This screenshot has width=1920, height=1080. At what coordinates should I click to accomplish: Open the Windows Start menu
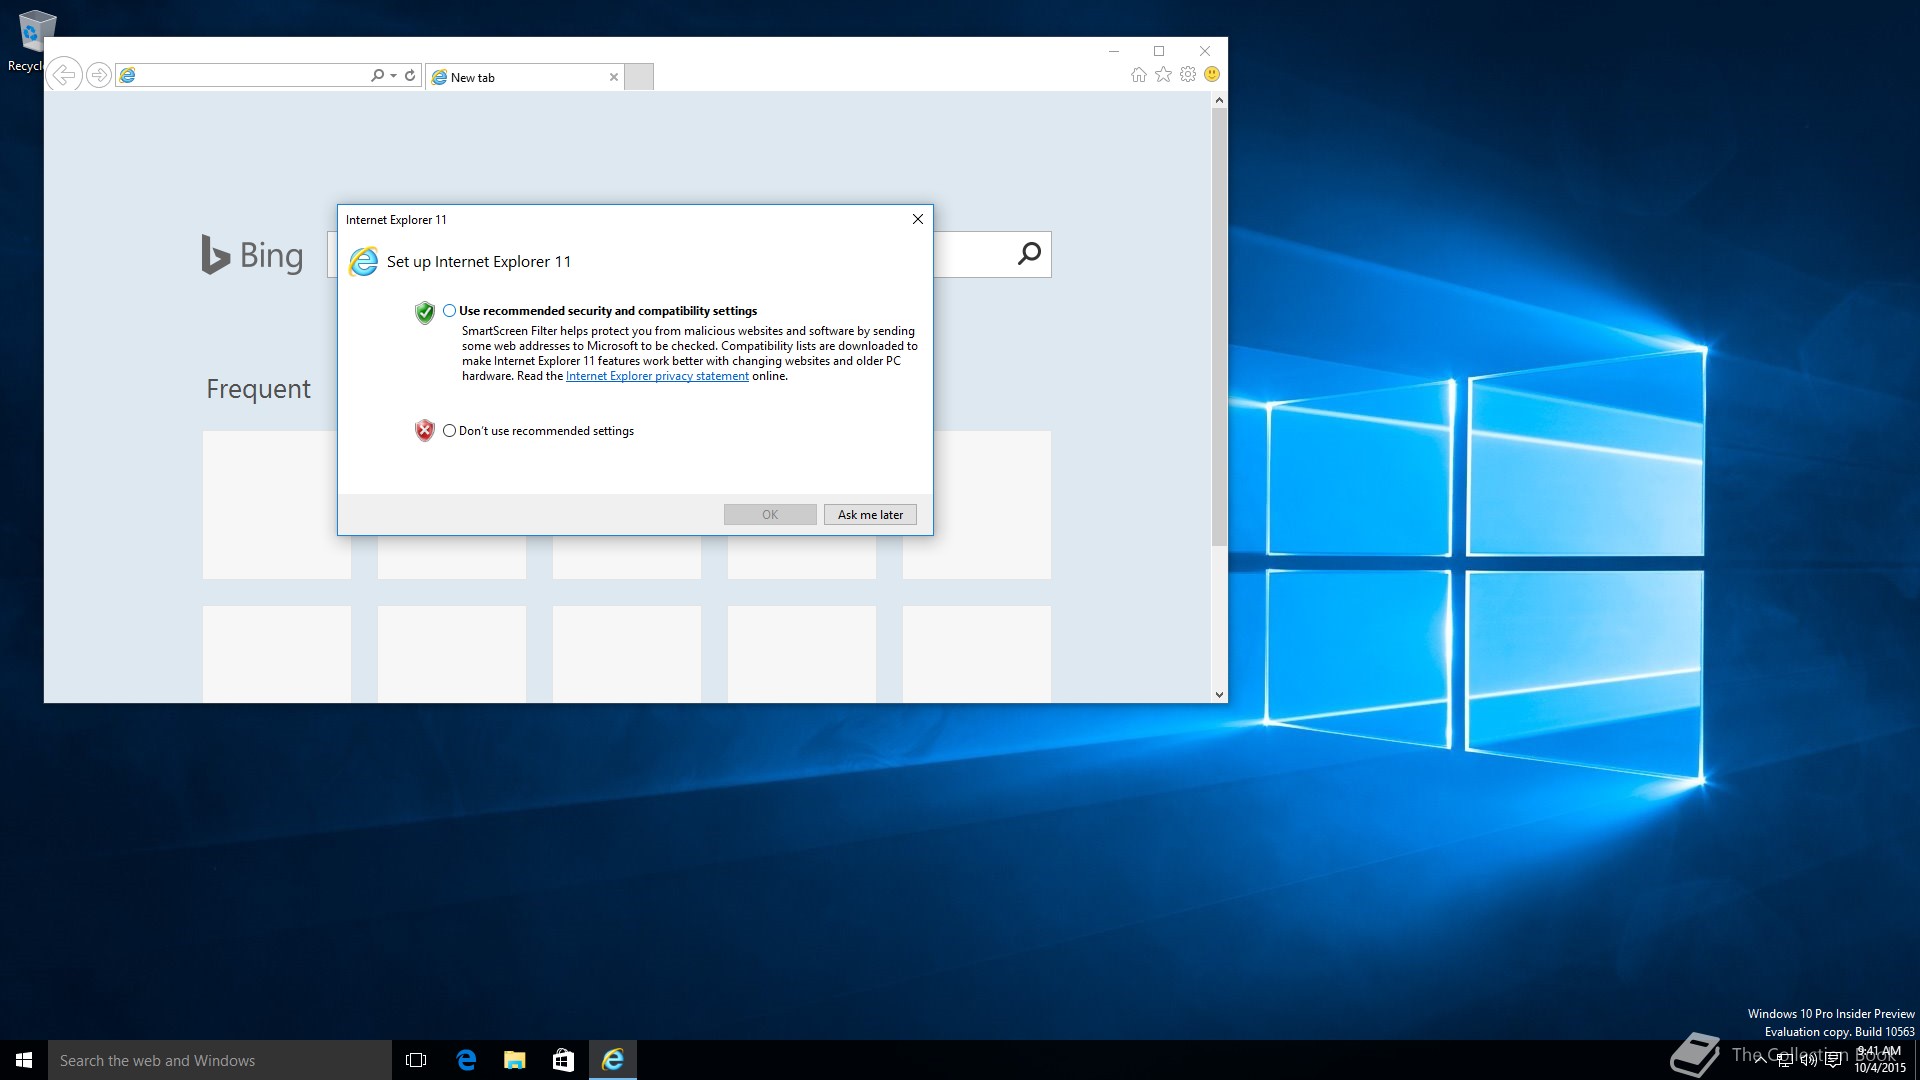[24, 1060]
